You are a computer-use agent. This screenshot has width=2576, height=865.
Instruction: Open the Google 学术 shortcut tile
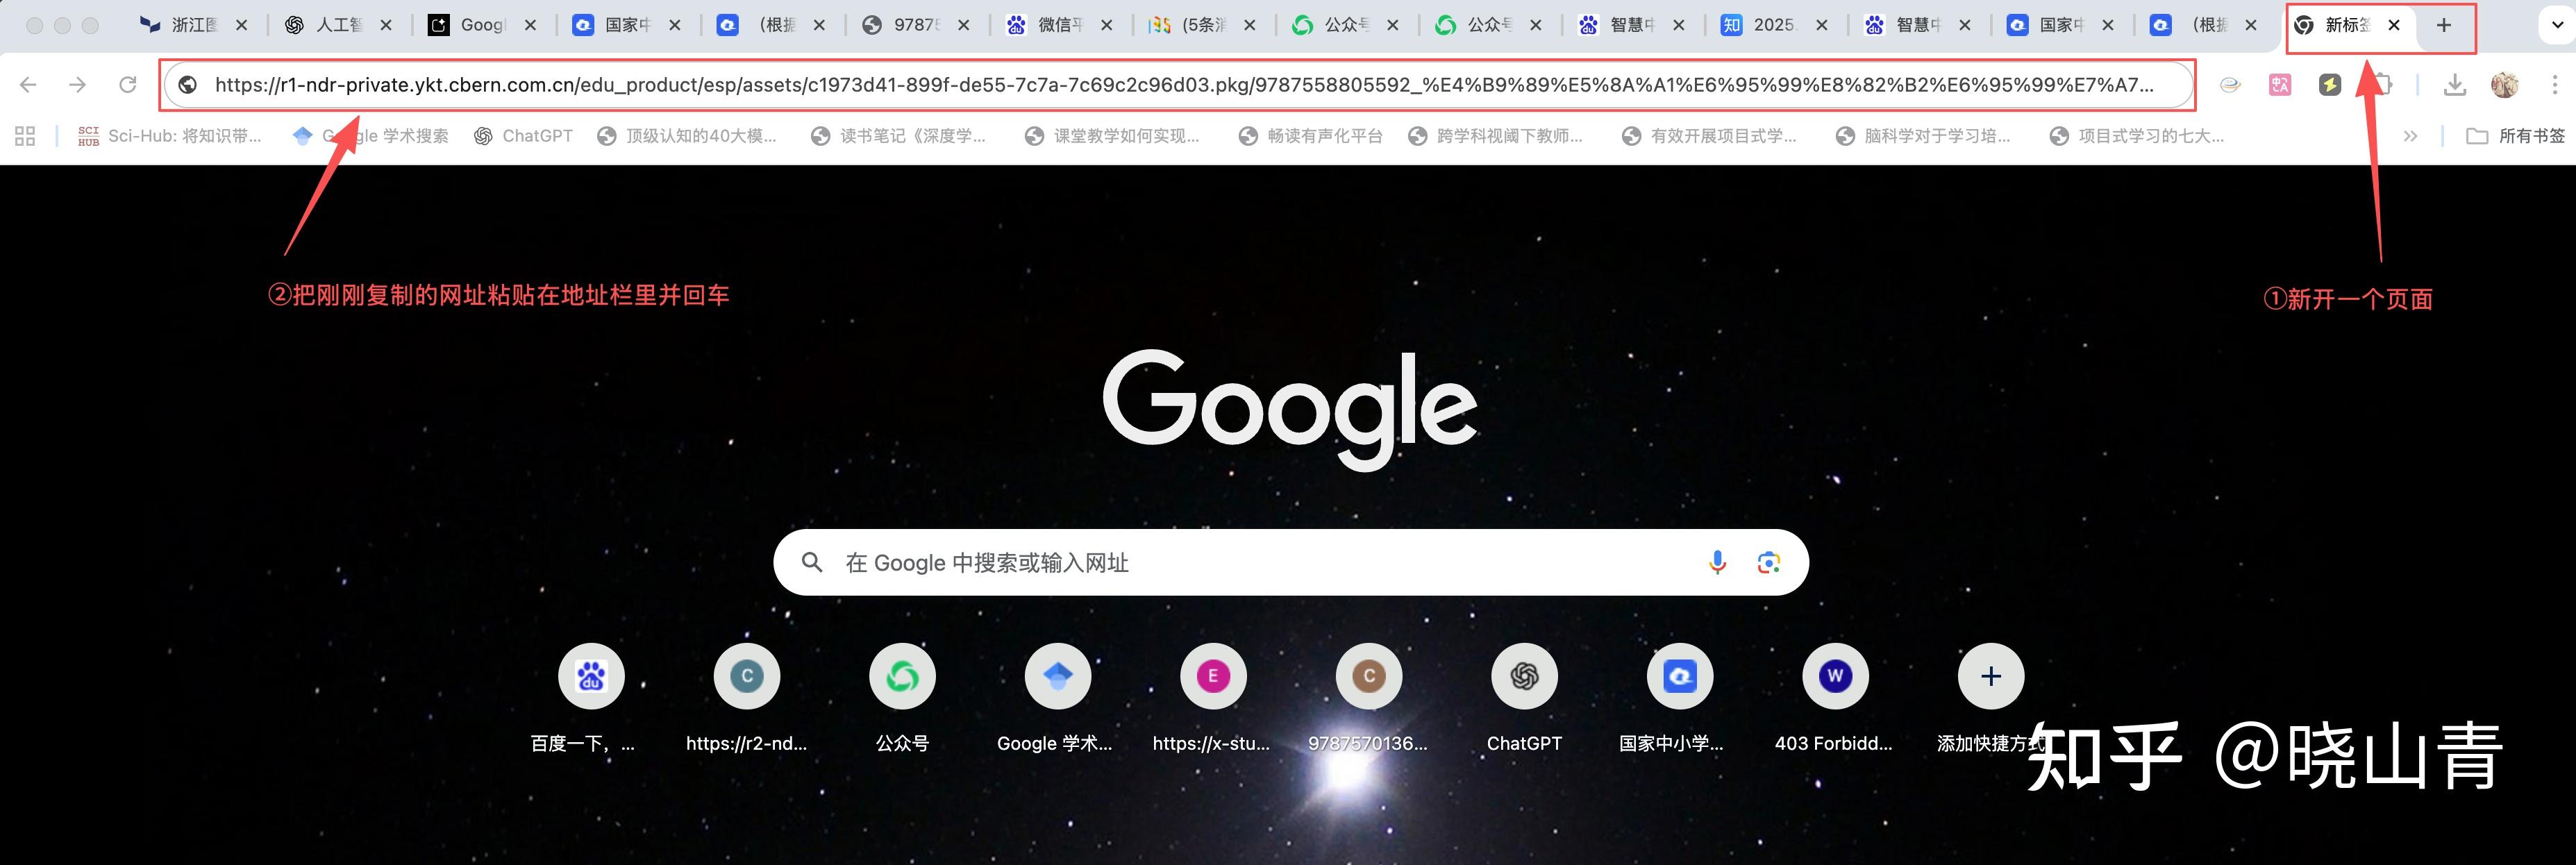click(x=1058, y=697)
